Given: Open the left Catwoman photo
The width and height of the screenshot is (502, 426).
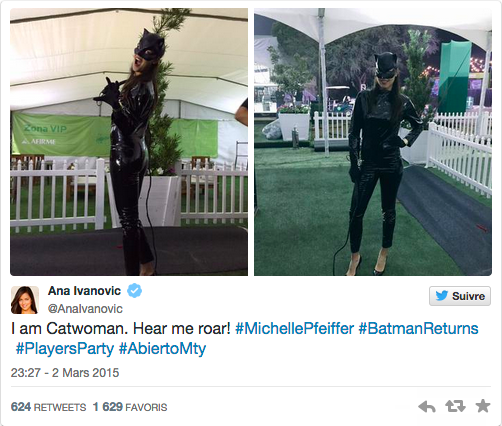Looking at the screenshot, I should 129,142.
